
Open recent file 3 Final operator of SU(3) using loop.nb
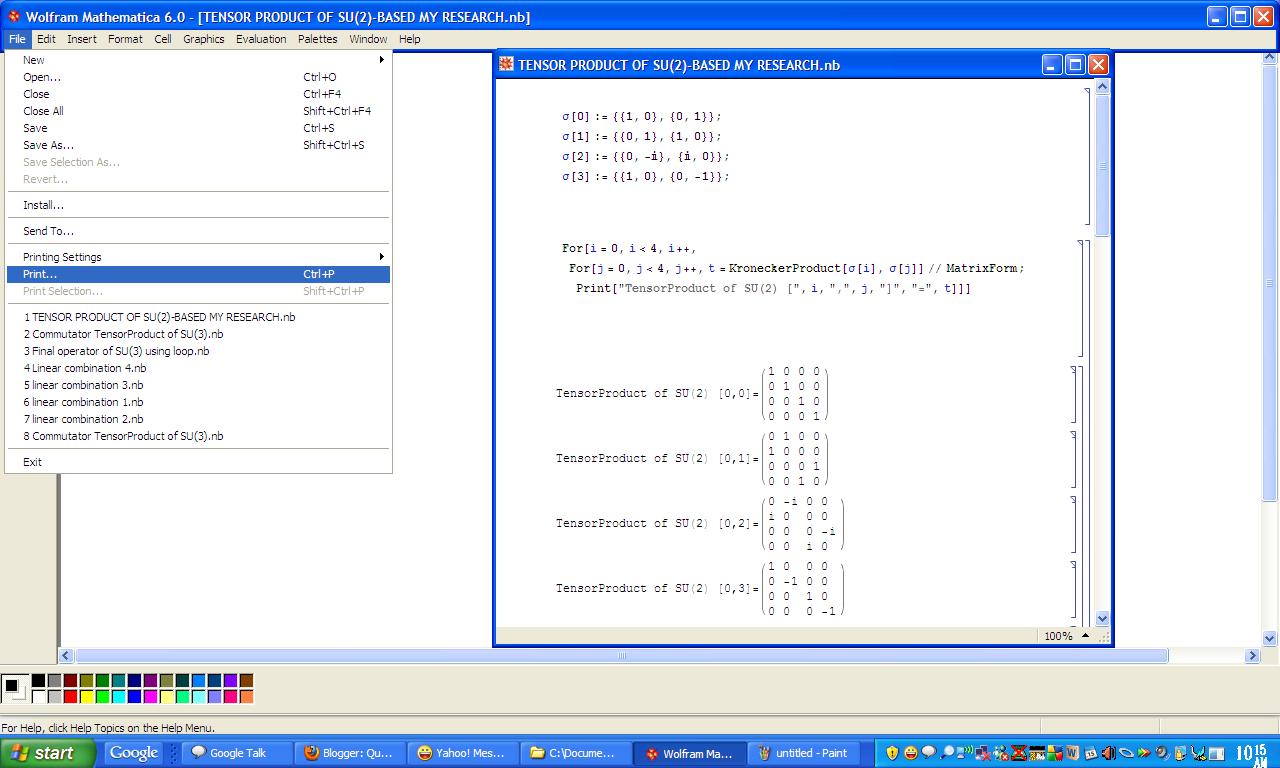[198, 351]
